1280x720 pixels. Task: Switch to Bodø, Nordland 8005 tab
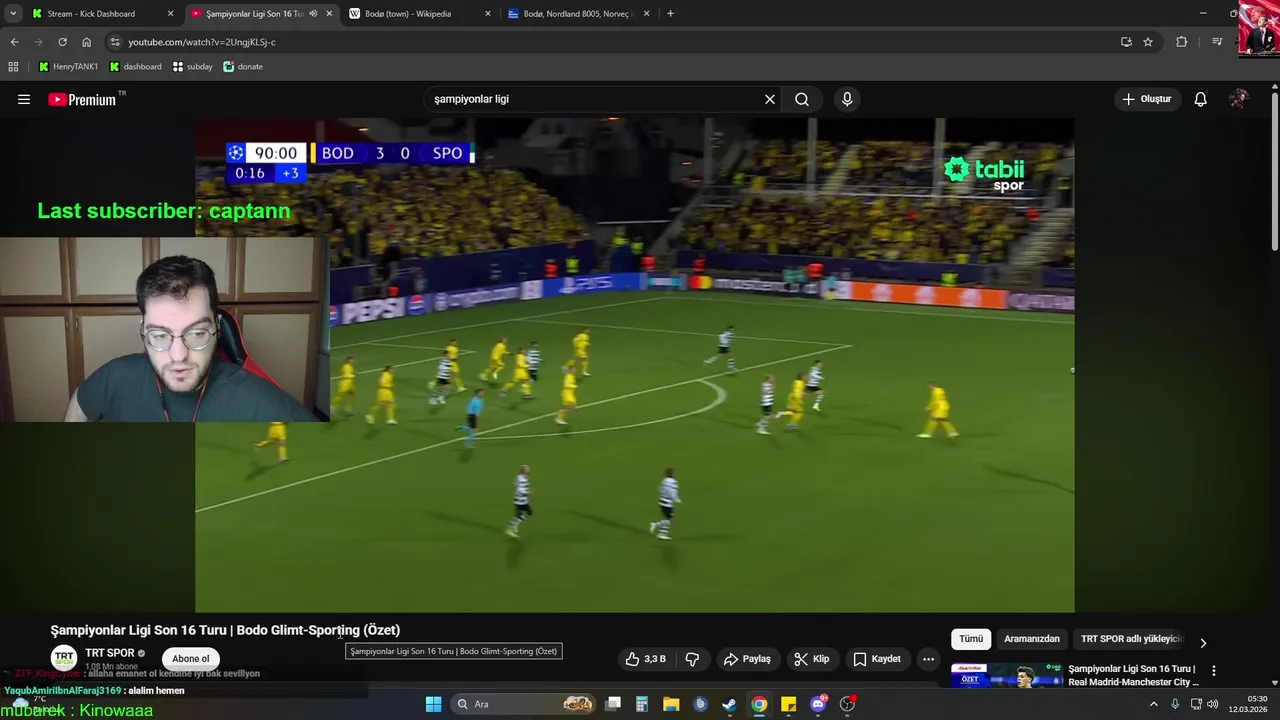578,14
